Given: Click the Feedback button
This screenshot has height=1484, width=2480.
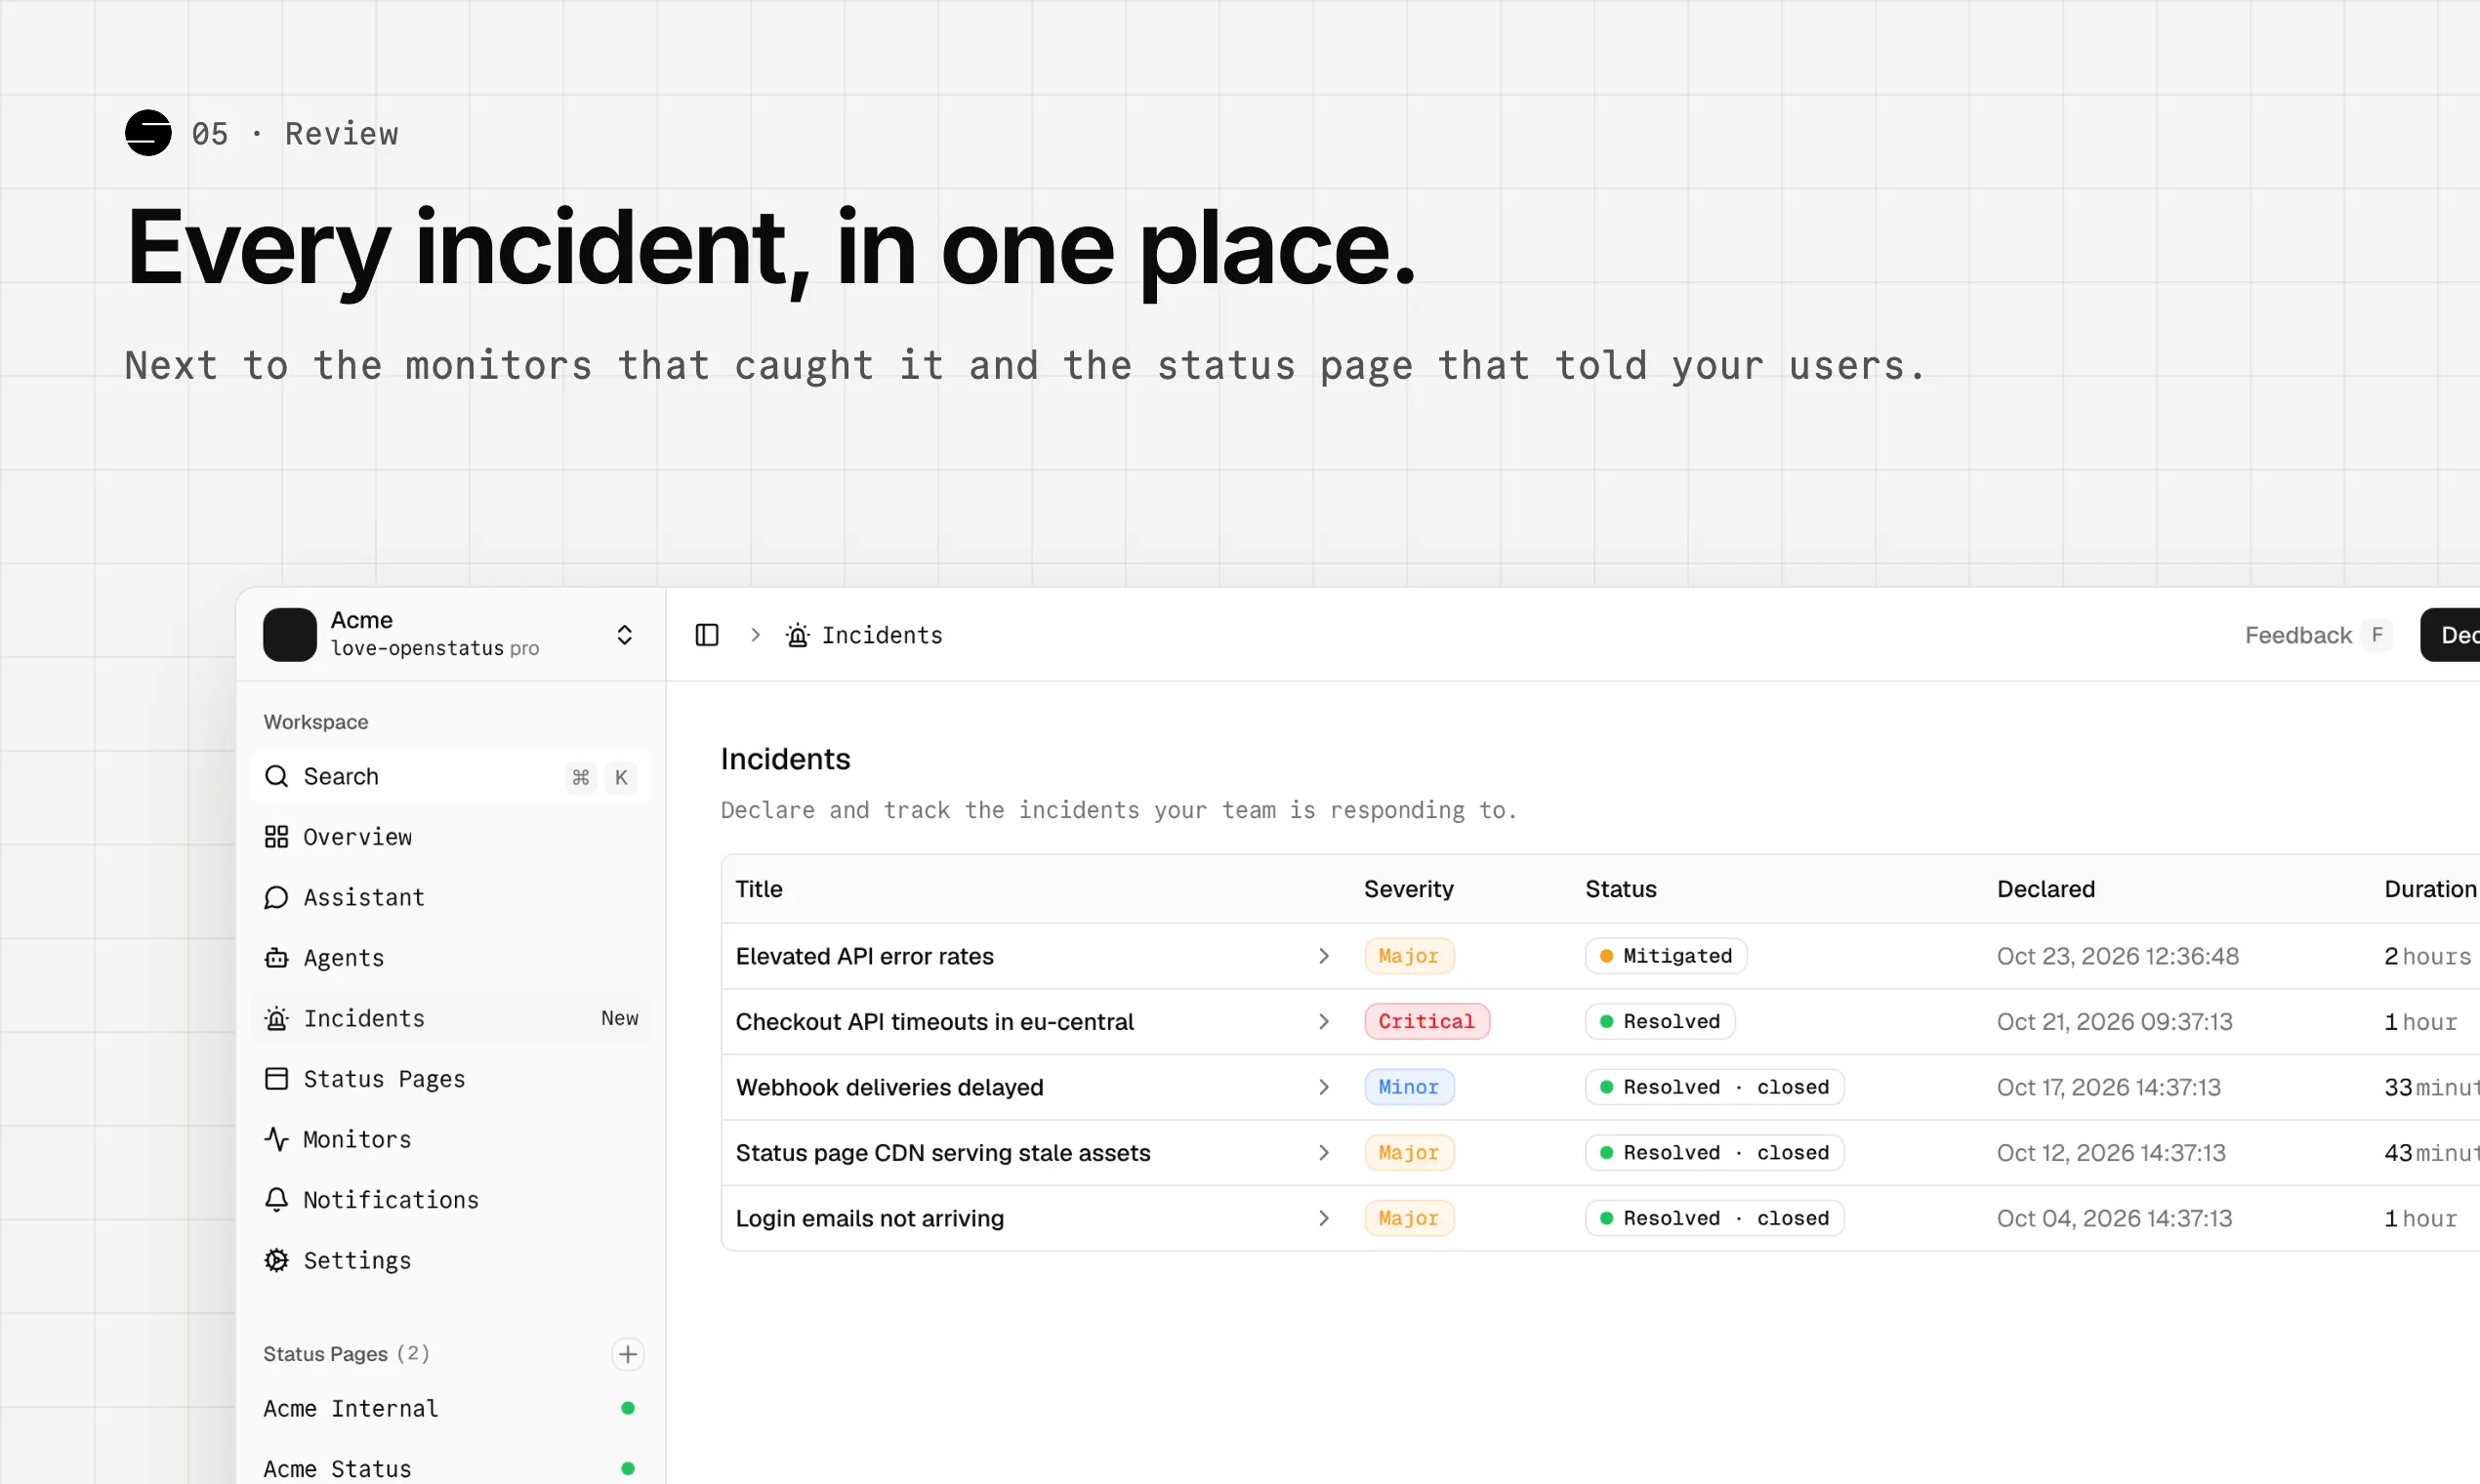Looking at the screenshot, I should (2317, 635).
